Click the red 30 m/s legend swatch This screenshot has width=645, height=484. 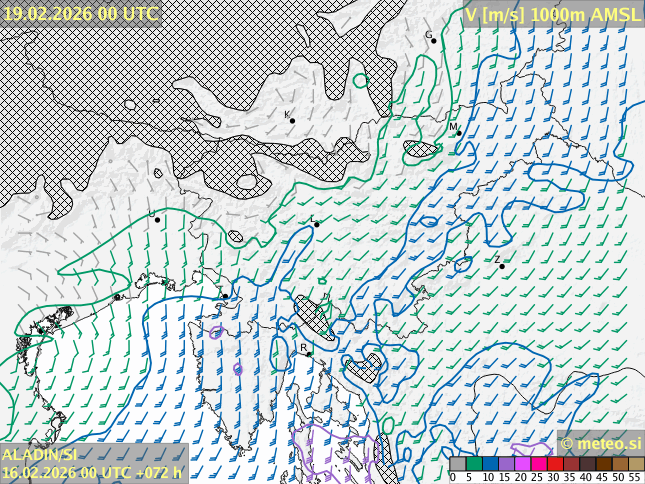[x=554, y=464]
